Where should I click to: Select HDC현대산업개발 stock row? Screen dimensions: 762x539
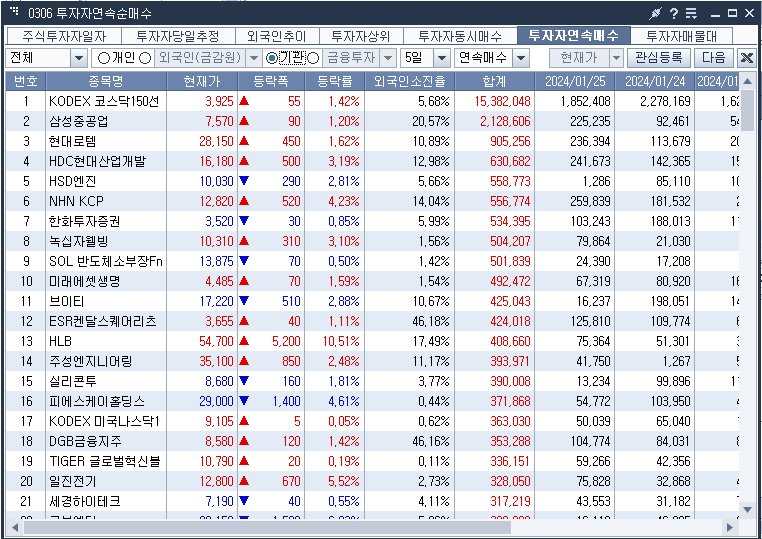372,161
